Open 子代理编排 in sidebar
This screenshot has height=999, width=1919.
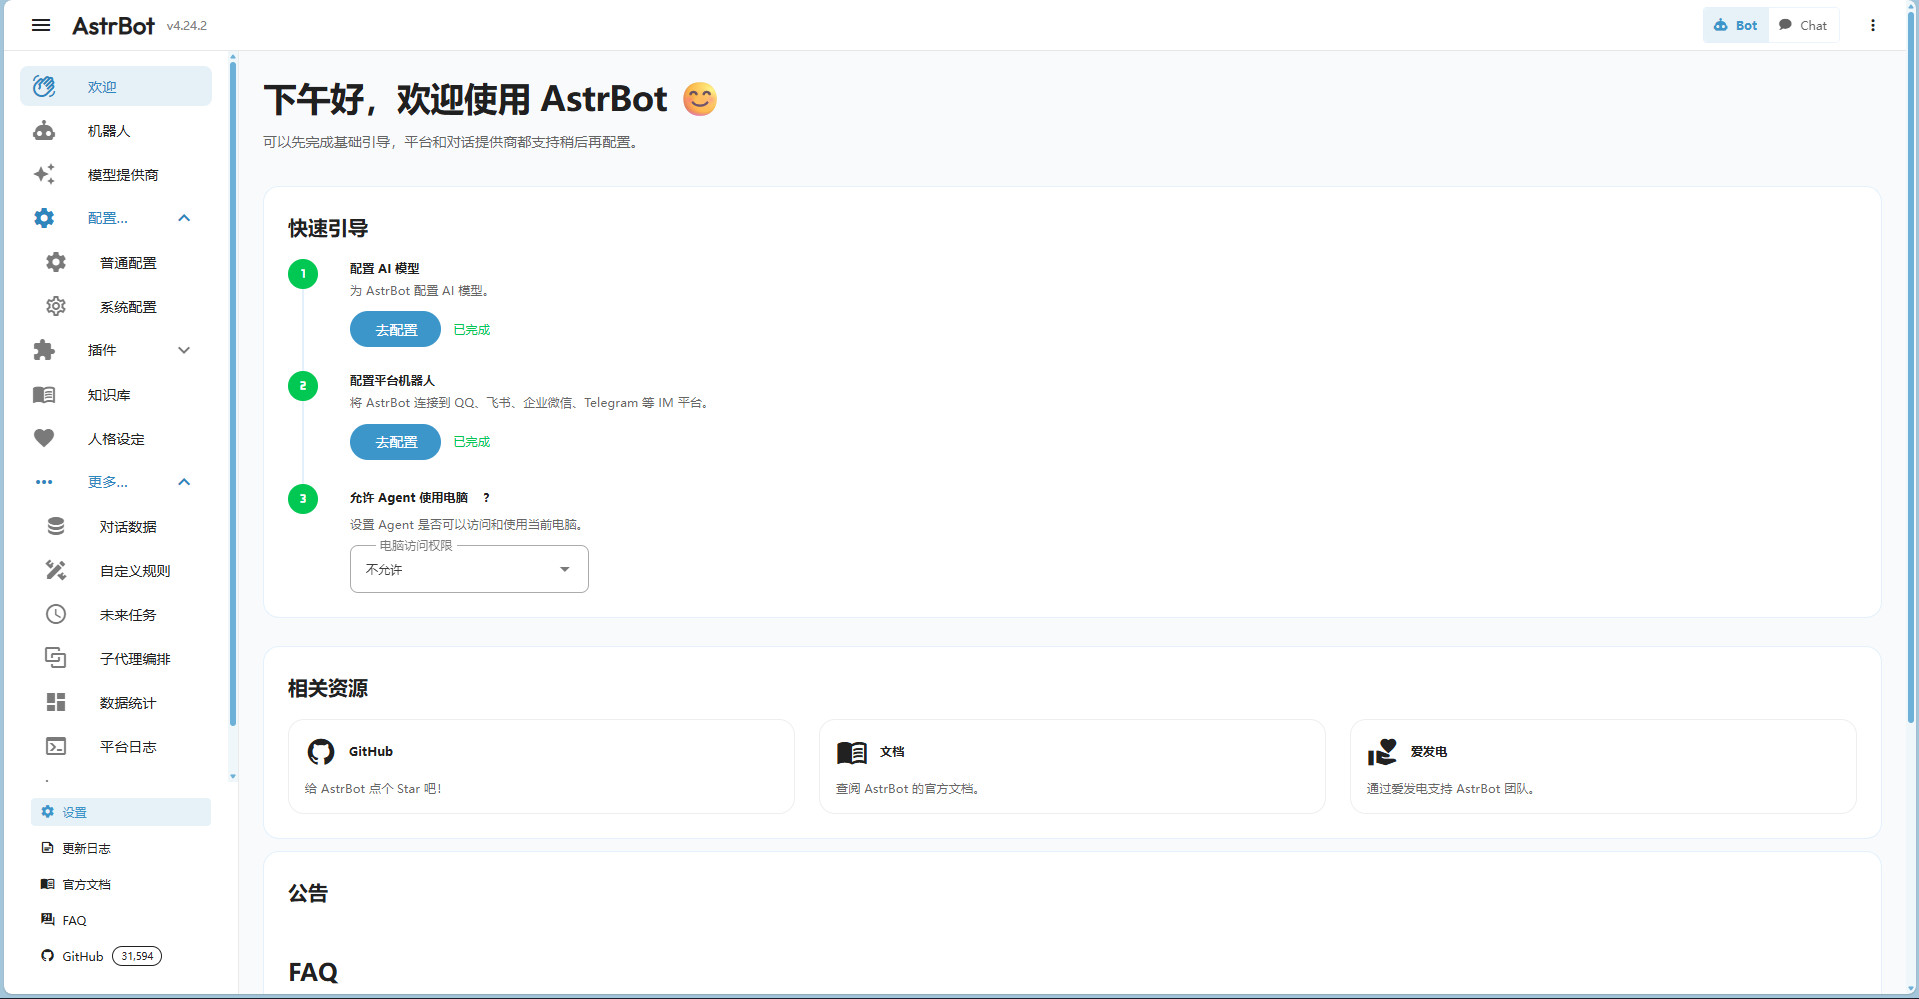point(116,659)
